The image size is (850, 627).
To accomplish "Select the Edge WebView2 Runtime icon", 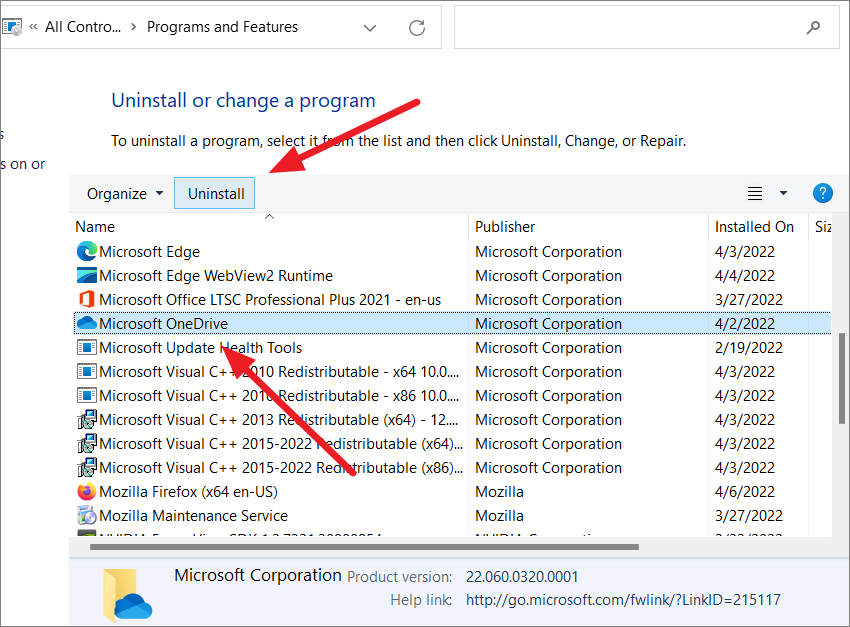I will [85, 275].
